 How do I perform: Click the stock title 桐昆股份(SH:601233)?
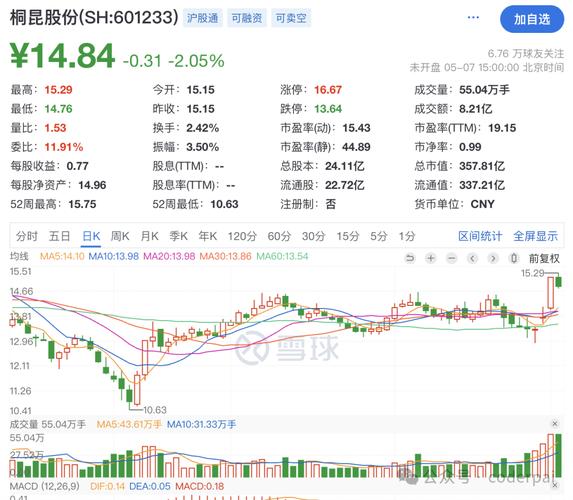pos(94,17)
